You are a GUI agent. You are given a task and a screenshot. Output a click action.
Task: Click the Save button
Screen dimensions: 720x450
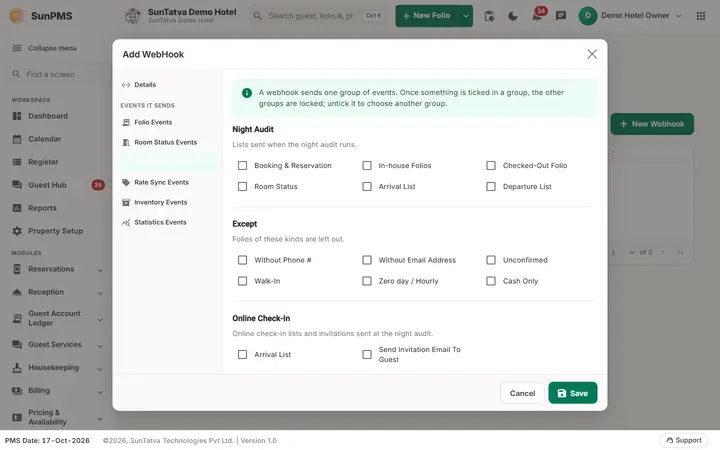(573, 393)
